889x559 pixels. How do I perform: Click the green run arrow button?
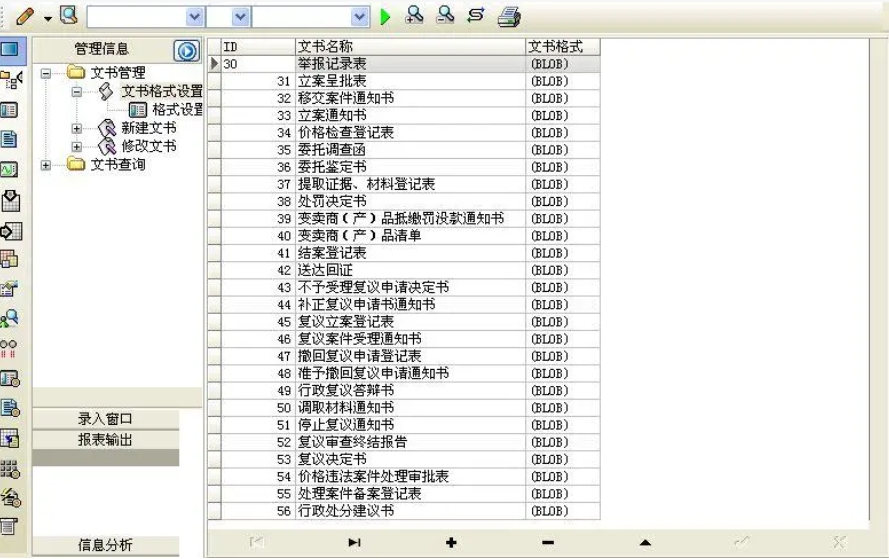pyautogui.click(x=386, y=16)
